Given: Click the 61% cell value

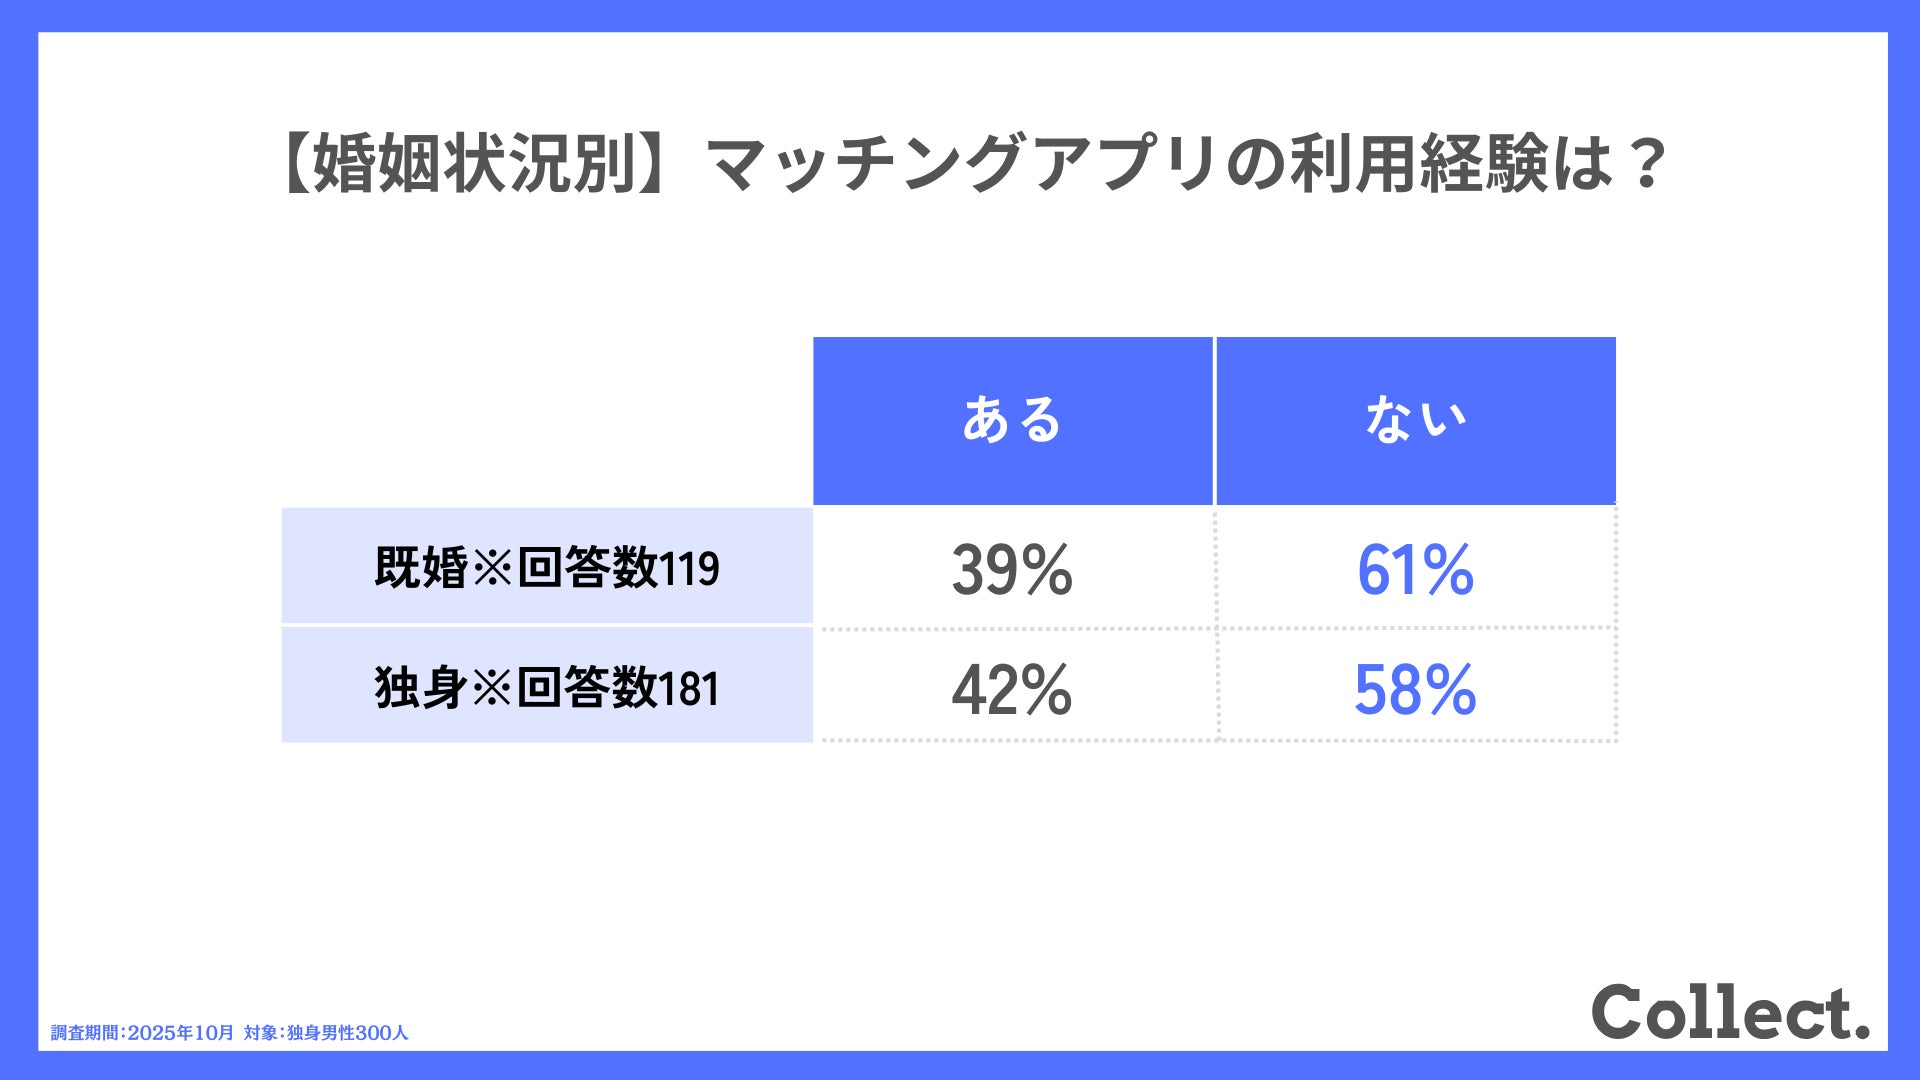Looking at the screenshot, I should coord(1415,570).
